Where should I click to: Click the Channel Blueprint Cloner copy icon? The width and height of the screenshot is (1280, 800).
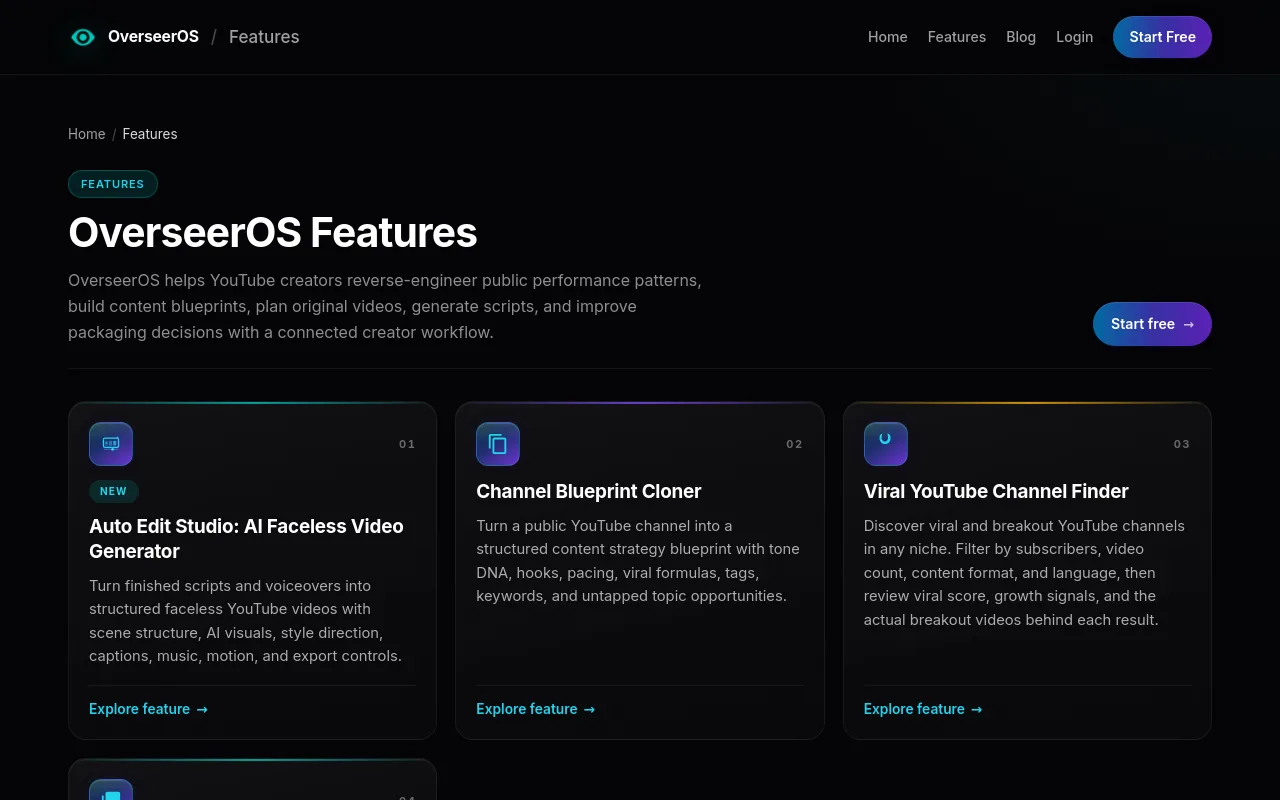(498, 444)
